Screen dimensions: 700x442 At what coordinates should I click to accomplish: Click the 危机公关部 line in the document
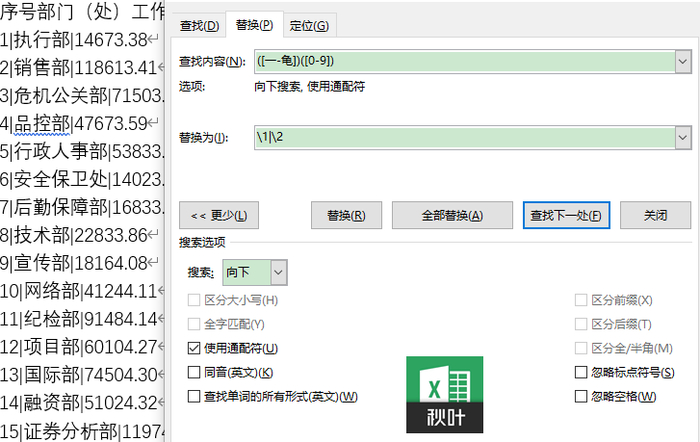(x=82, y=96)
